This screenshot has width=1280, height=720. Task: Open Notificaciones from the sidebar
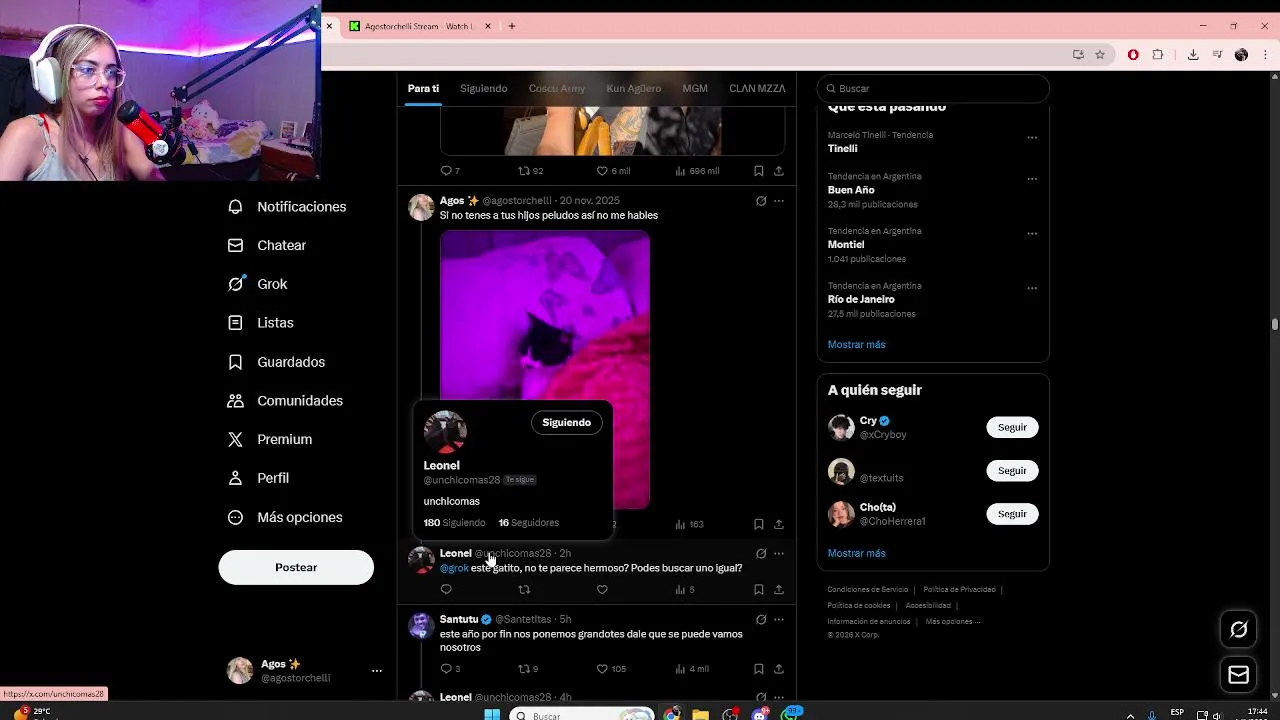point(286,206)
